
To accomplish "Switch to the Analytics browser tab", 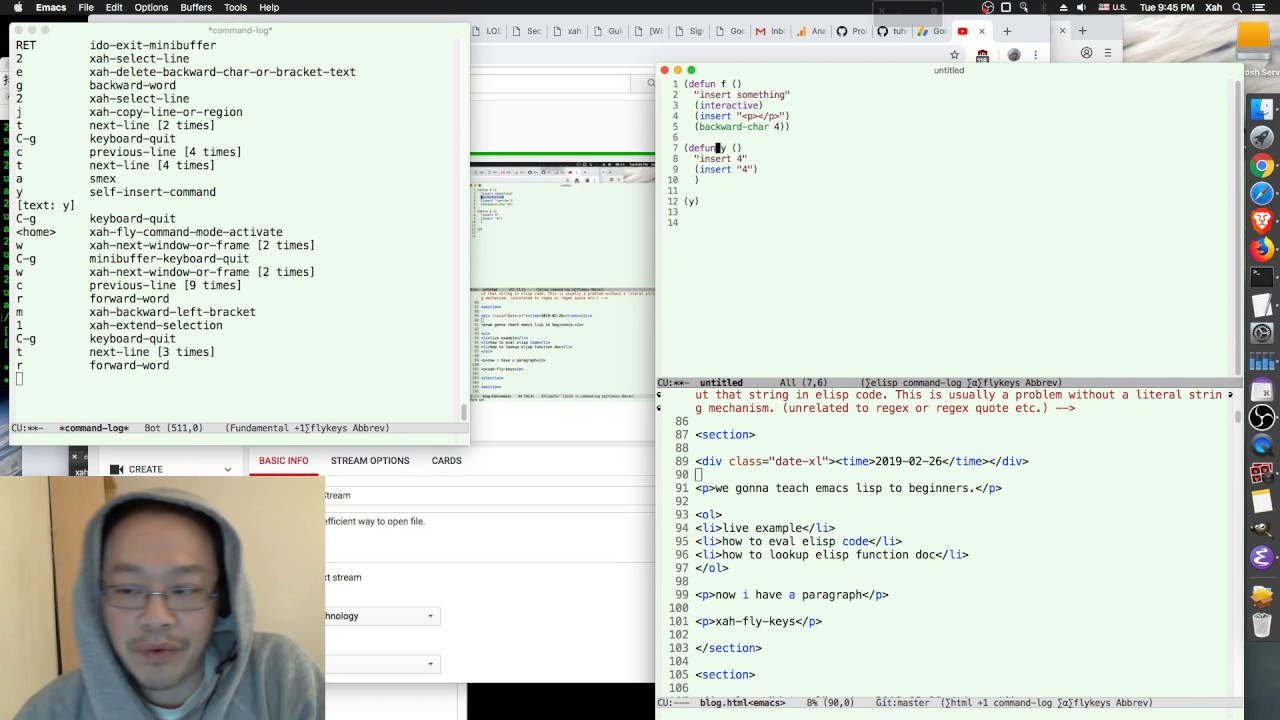I will click(x=810, y=31).
